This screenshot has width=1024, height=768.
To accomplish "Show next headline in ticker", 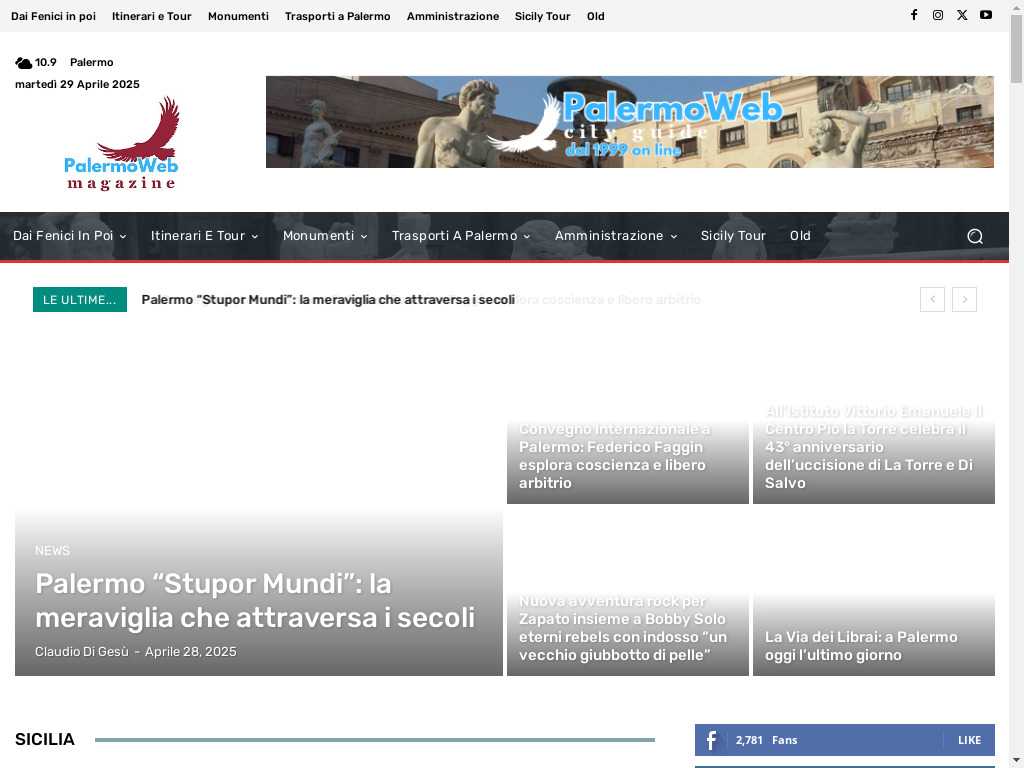I will [x=964, y=299].
